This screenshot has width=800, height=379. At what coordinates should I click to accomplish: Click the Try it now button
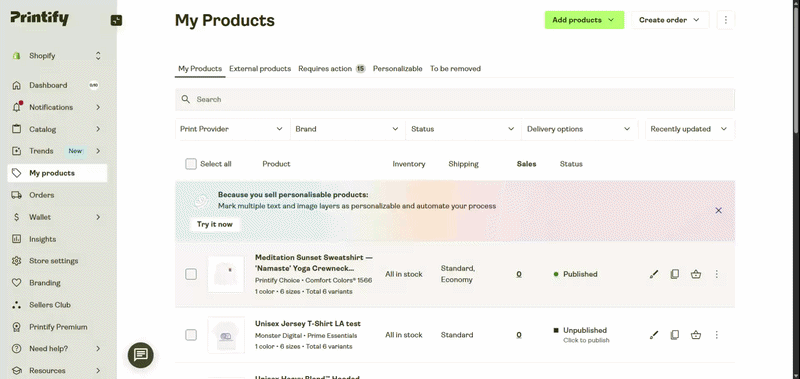[x=215, y=224]
